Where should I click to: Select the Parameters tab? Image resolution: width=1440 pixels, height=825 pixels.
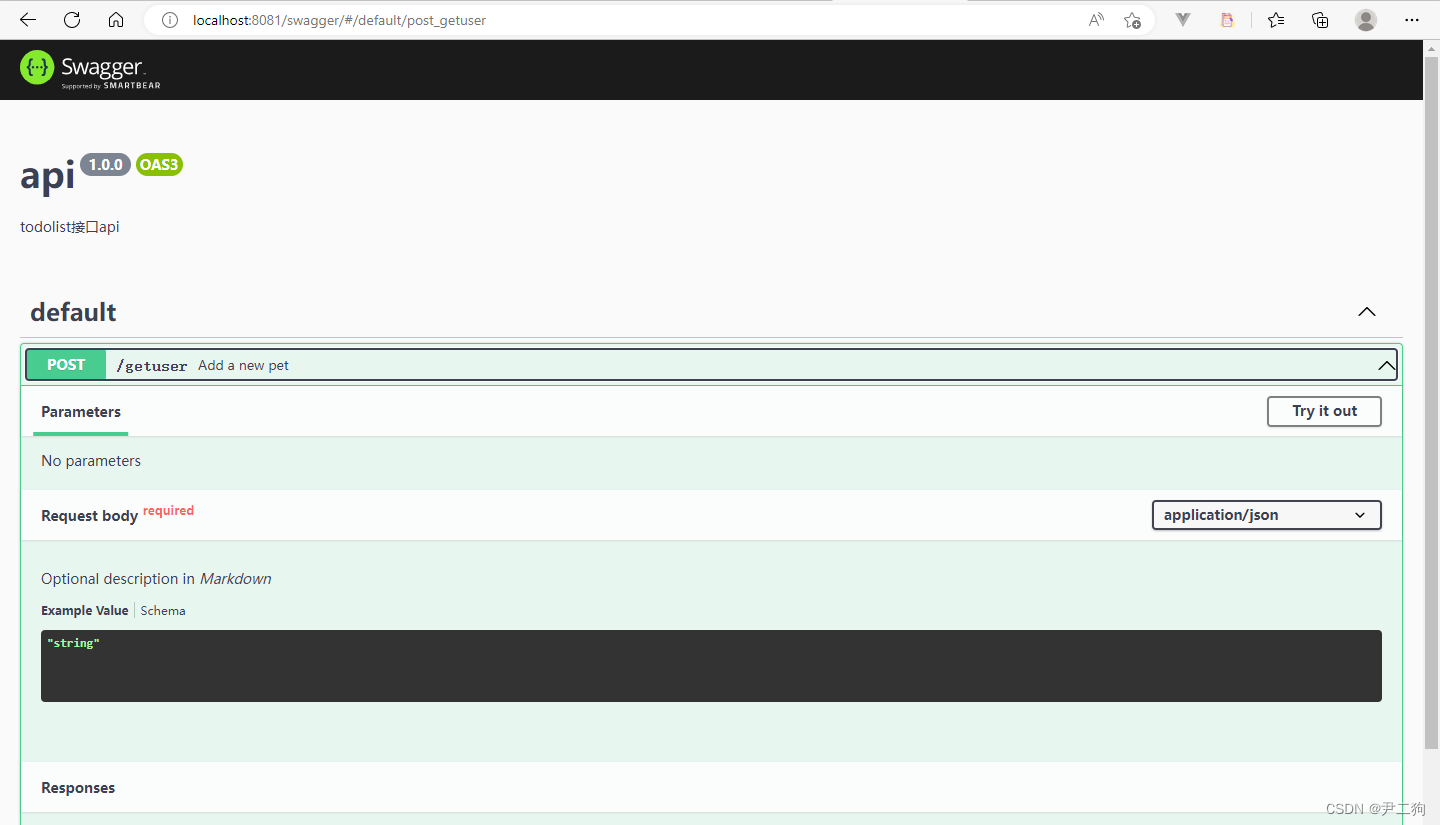click(80, 411)
